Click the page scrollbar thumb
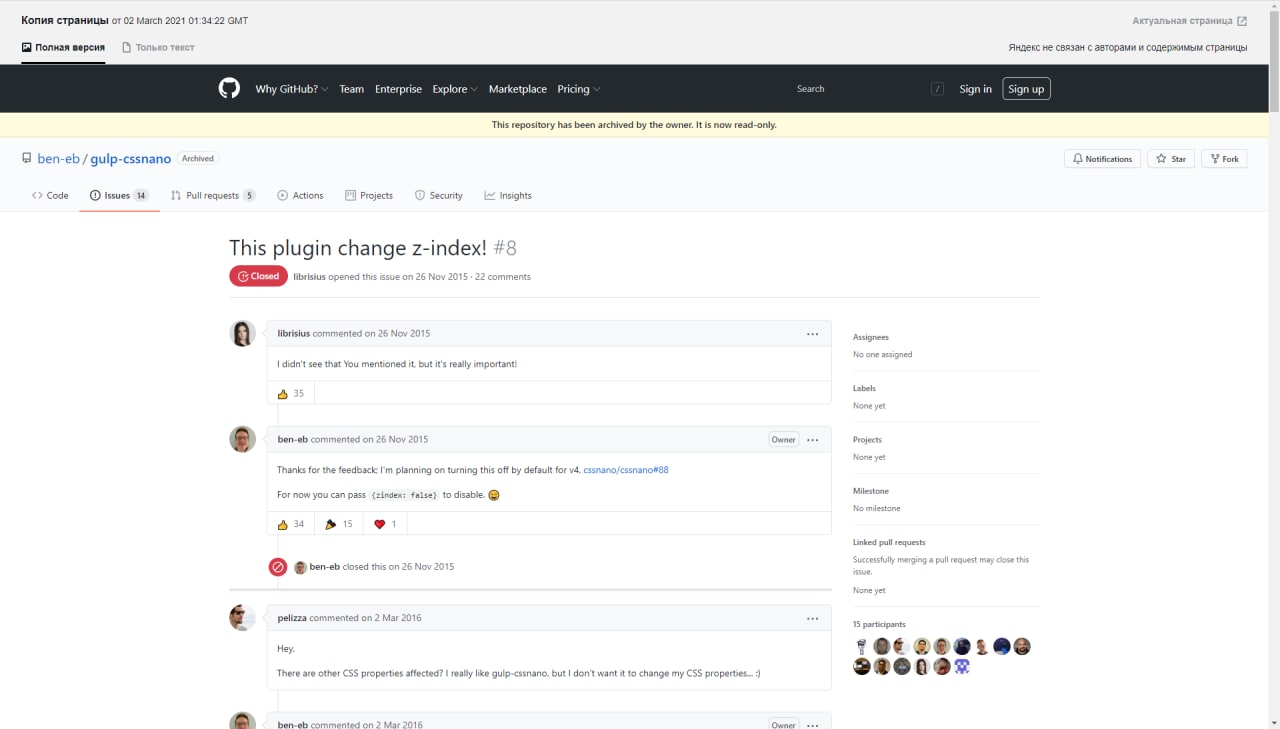 click(x=1274, y=60)
